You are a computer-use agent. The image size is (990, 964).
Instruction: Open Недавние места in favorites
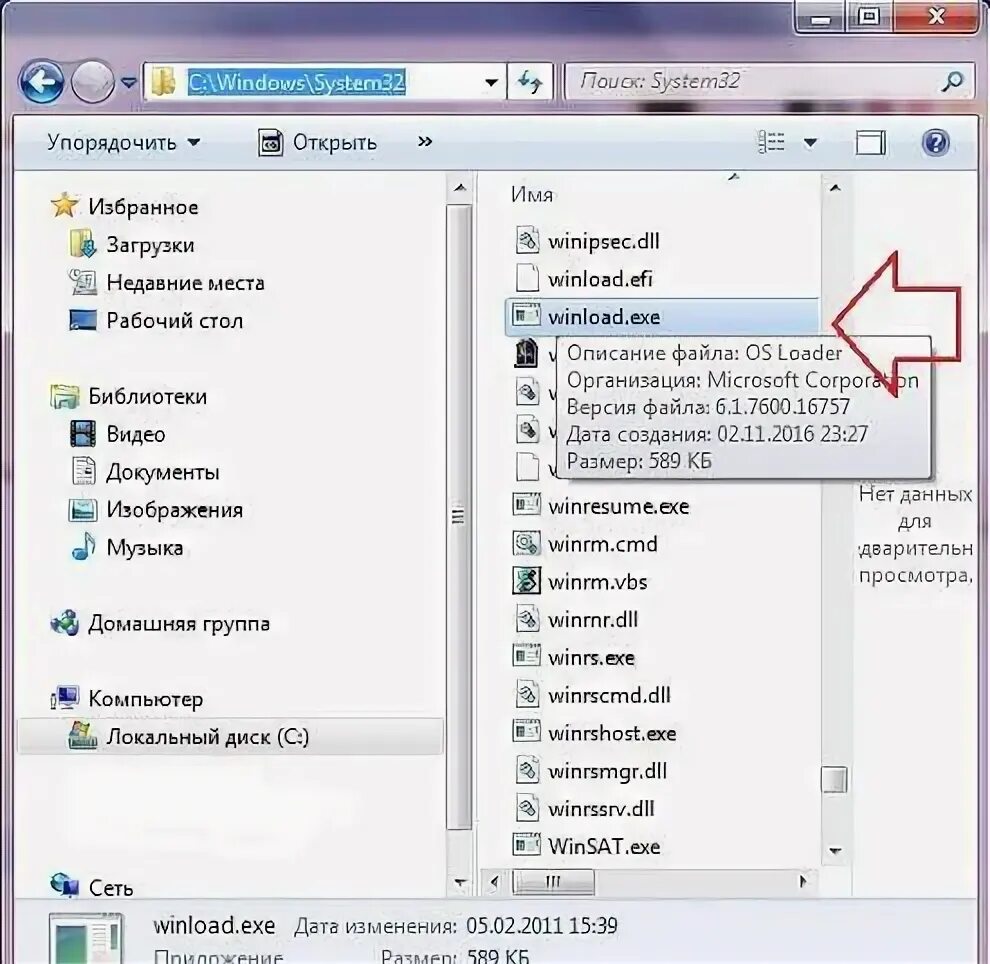185,283
